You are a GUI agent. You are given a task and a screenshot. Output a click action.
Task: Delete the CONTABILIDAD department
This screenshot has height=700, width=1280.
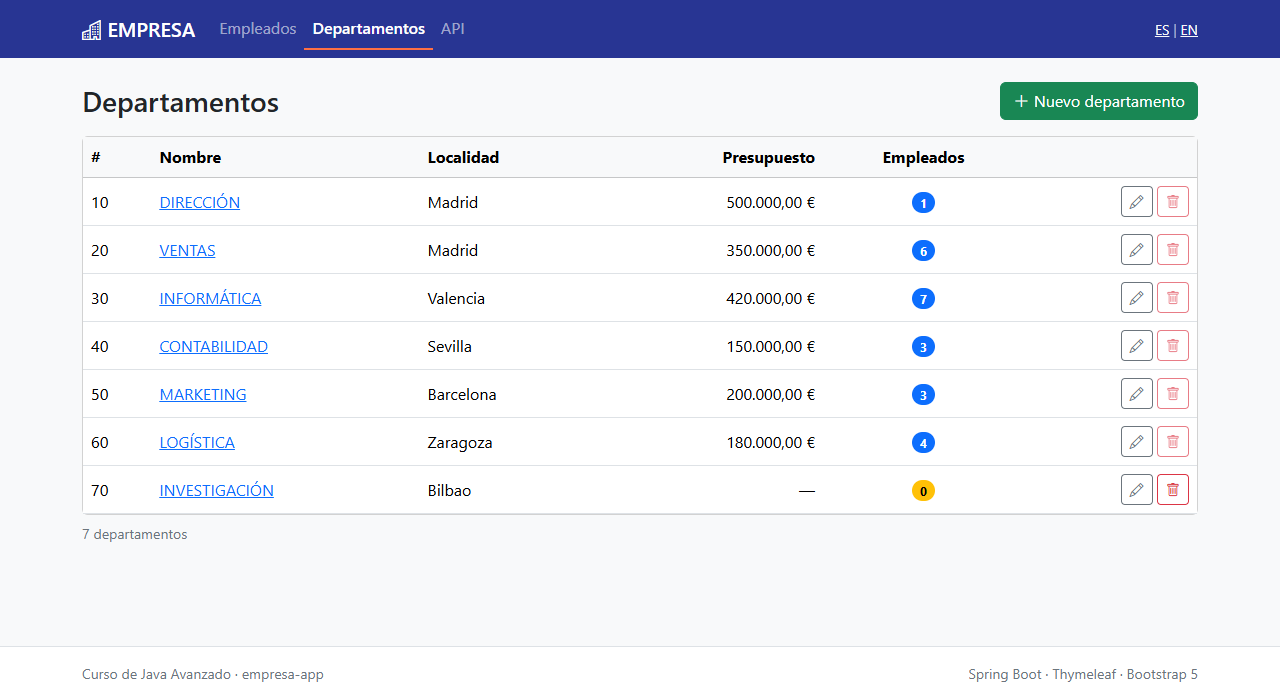pos(1173,346)
